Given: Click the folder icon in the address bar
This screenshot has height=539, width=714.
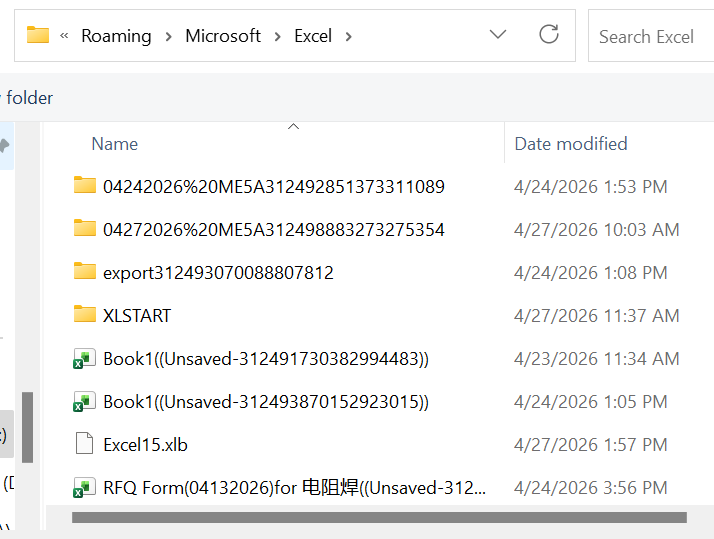Looking at the screenshot, I should tap(38, 35).
